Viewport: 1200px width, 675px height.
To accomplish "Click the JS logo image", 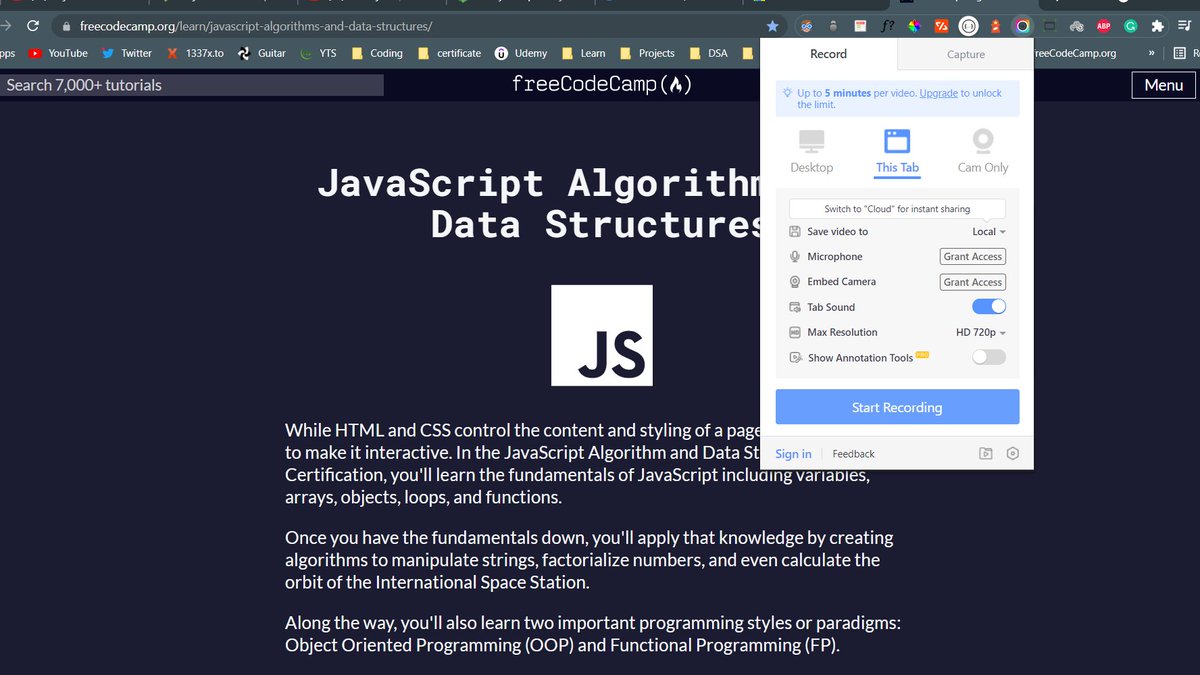I will coord(602,335).
